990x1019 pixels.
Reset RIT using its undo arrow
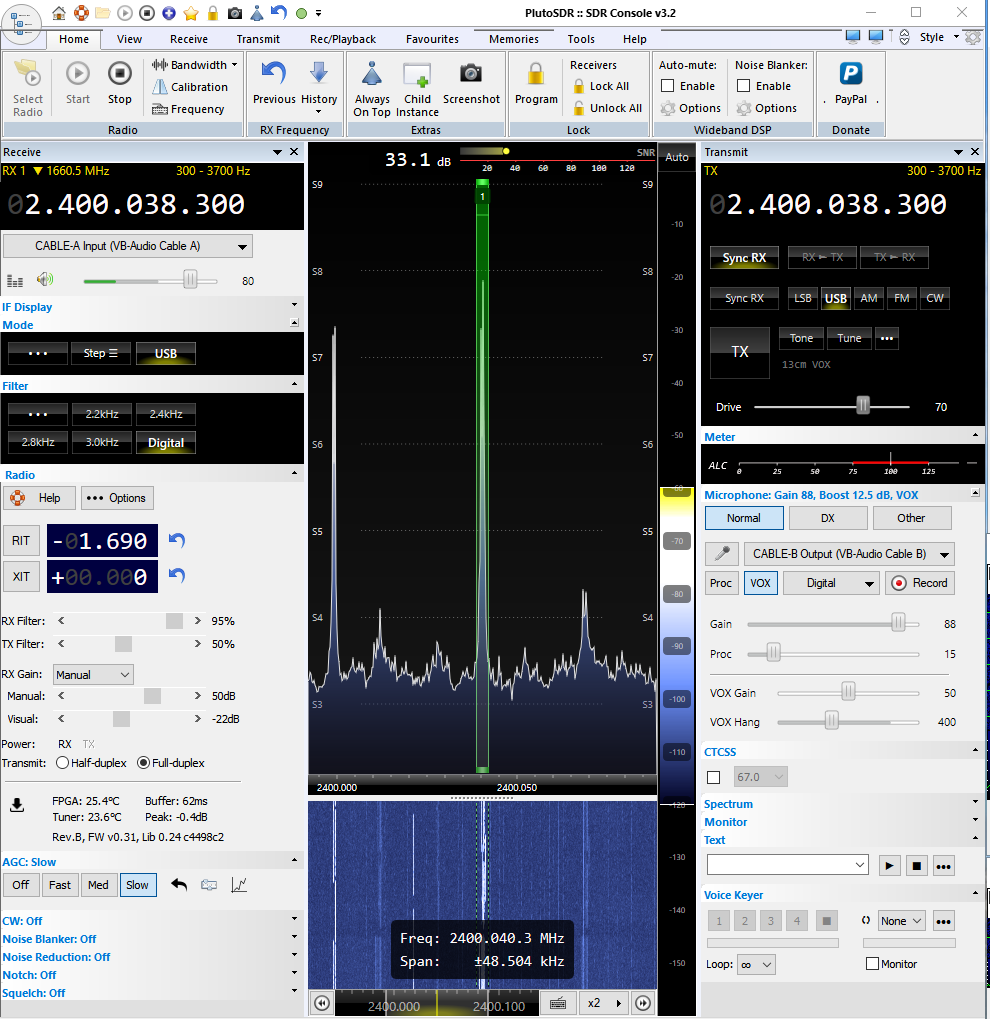177,540
